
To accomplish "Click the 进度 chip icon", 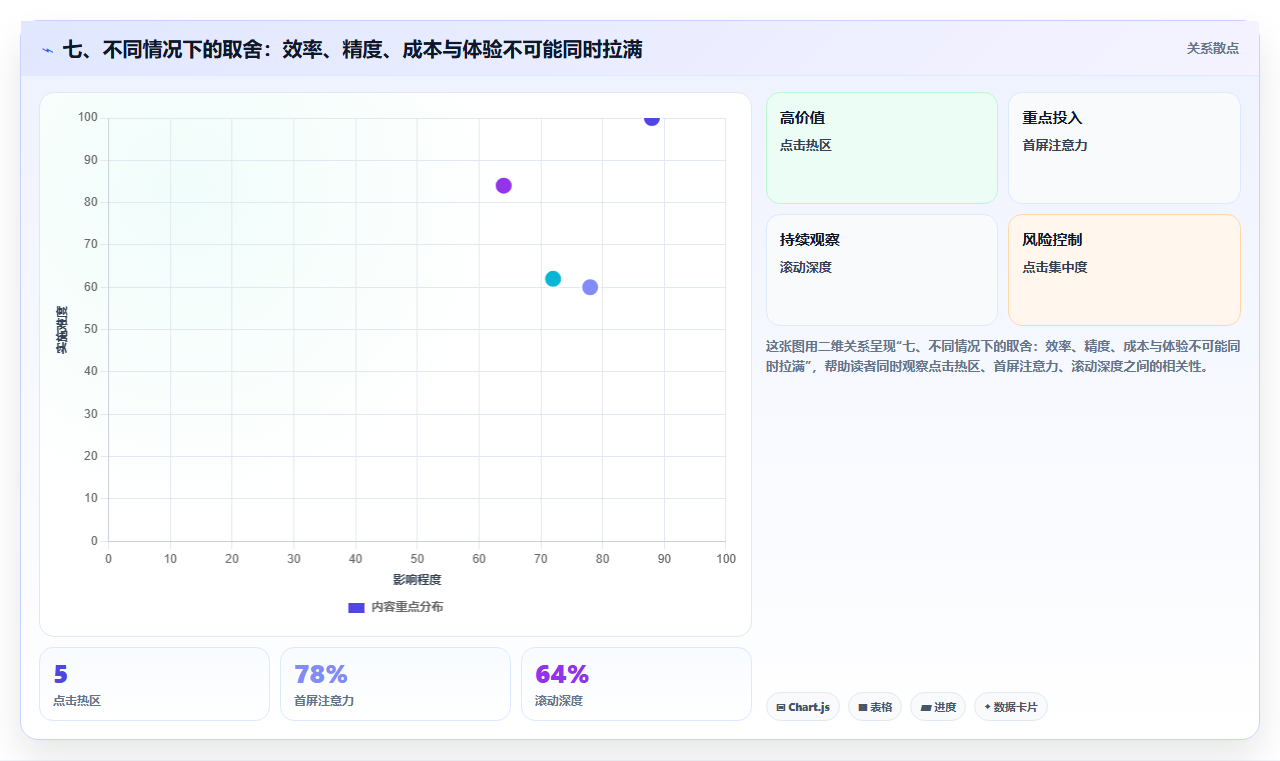I will click(x=926, y=708).
